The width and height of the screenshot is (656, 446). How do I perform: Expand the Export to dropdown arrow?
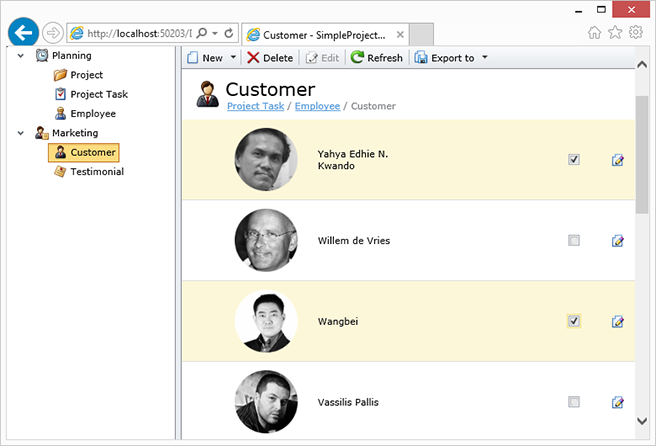(485, 58)
